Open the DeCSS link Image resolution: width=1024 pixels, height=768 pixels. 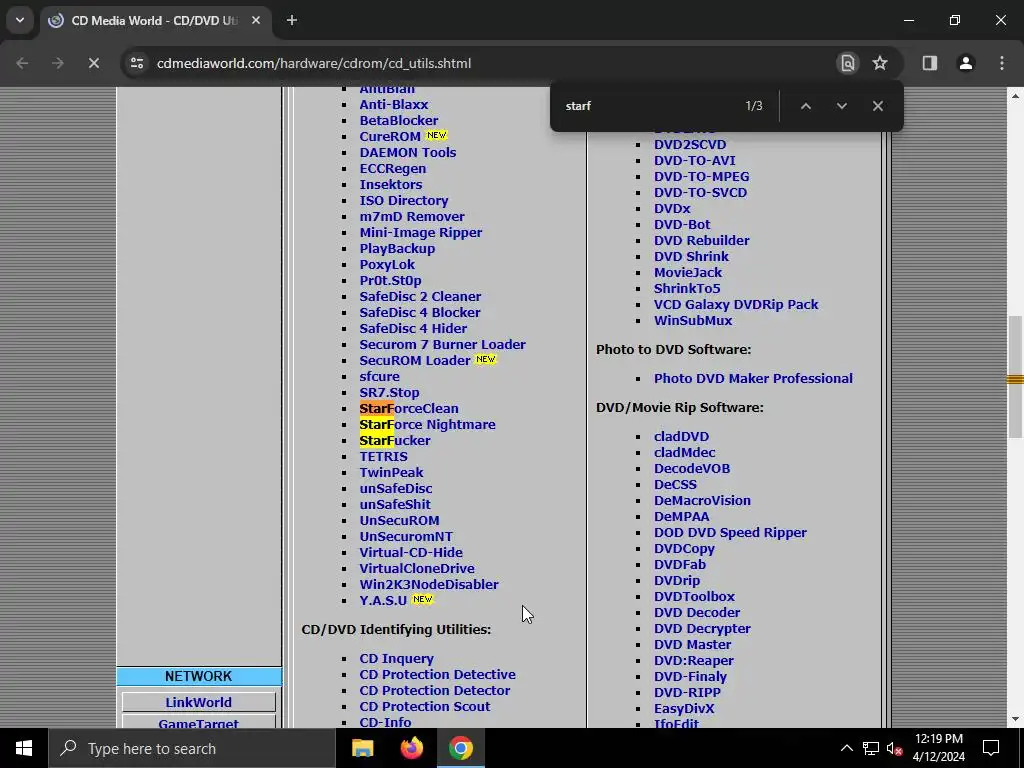click(x=675, y=485)
